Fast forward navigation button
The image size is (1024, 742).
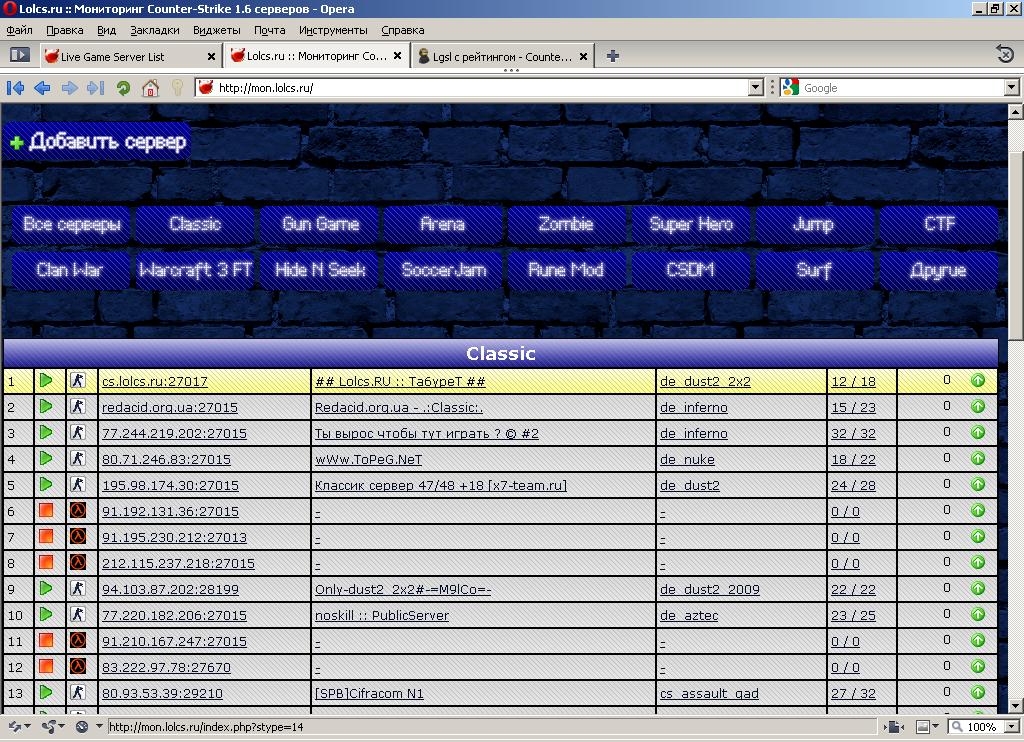(x=95, y=88)
